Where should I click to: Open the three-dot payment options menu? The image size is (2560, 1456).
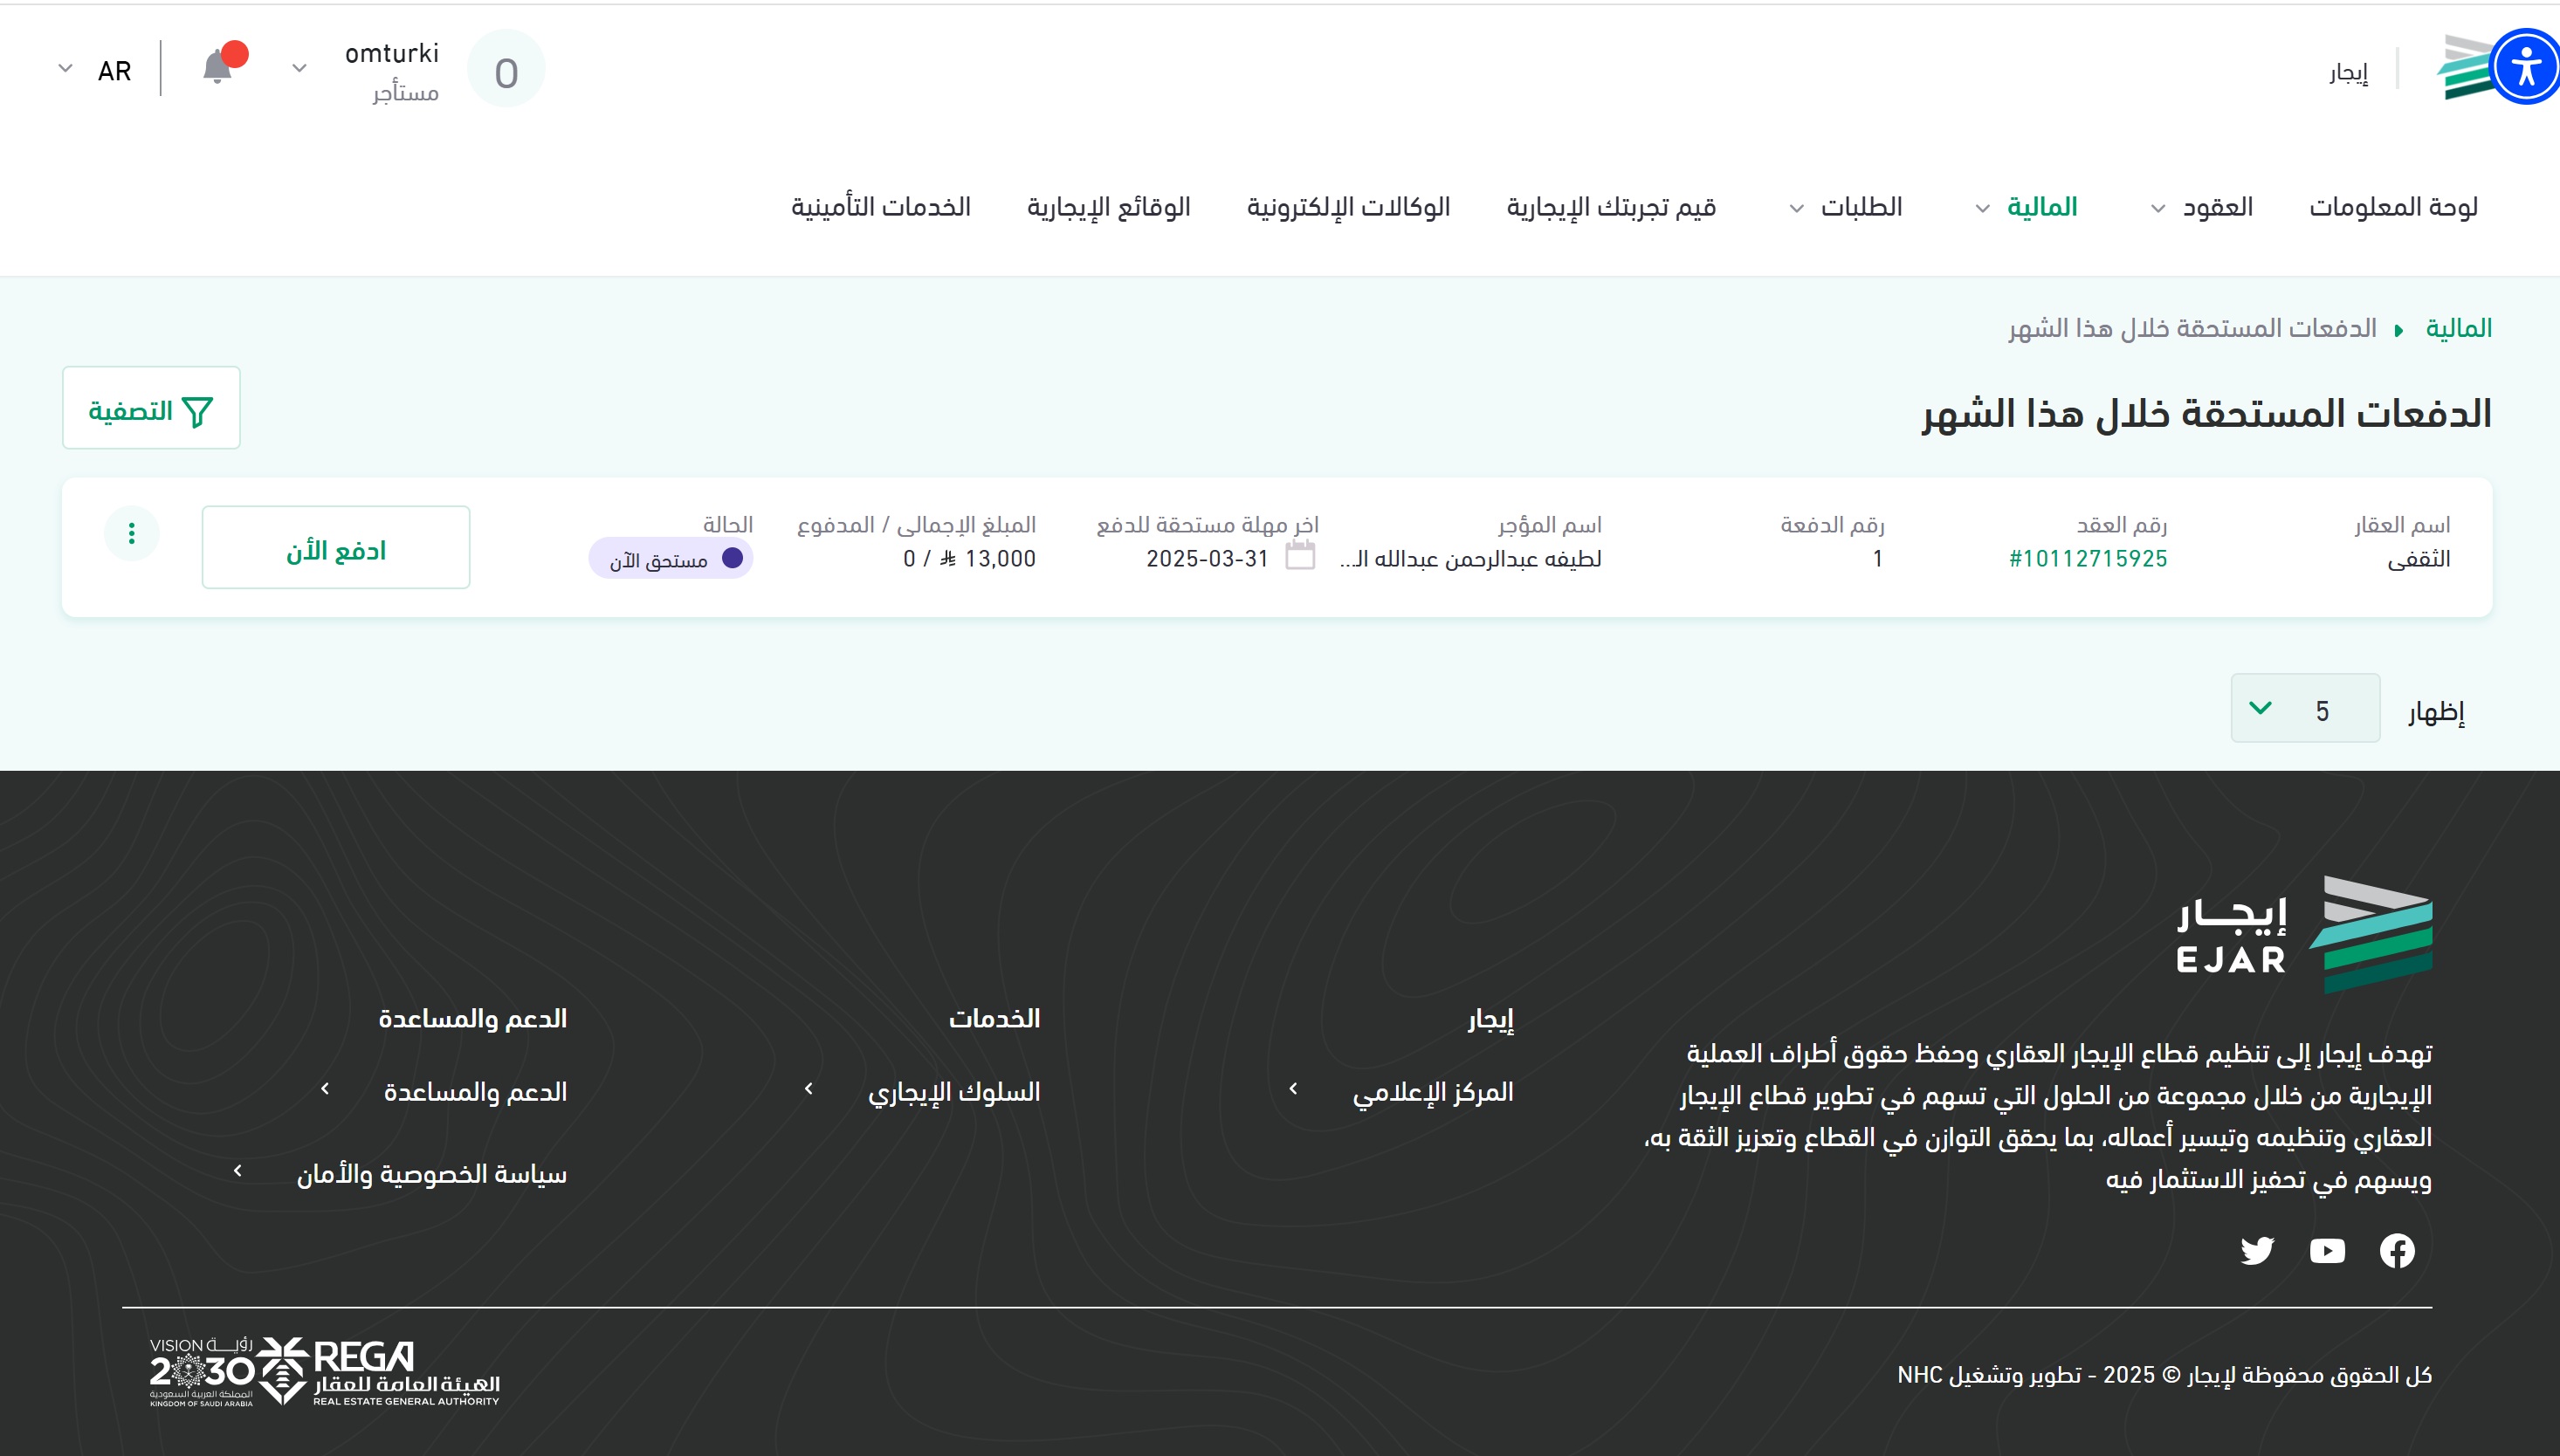point(131,533)
